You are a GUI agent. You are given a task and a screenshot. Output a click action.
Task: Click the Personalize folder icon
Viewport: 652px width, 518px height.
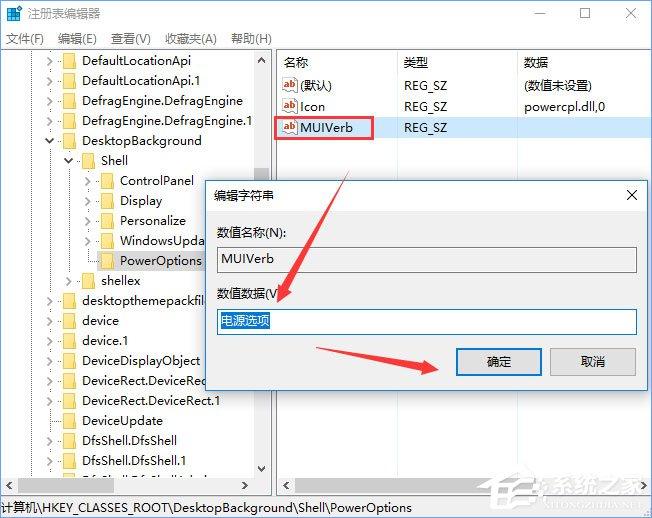108,221
